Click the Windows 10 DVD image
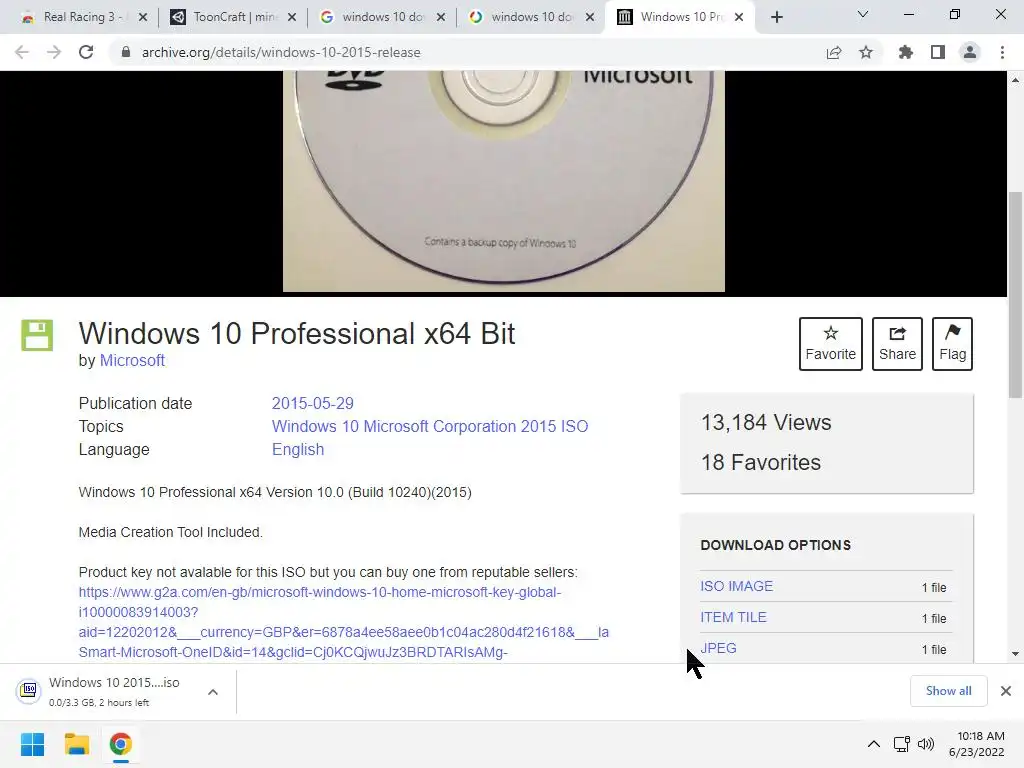Image resolution: width=1024 pixels, height=768 pixels. tap(504, 181)
